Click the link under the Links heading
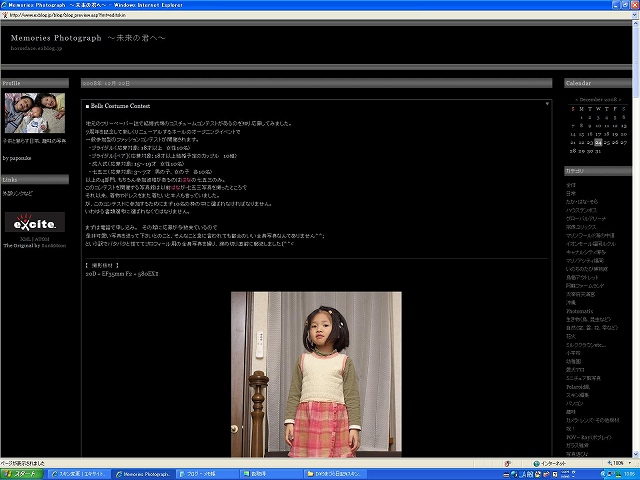The width and height of the screenshot is (640, 480). 18,193
